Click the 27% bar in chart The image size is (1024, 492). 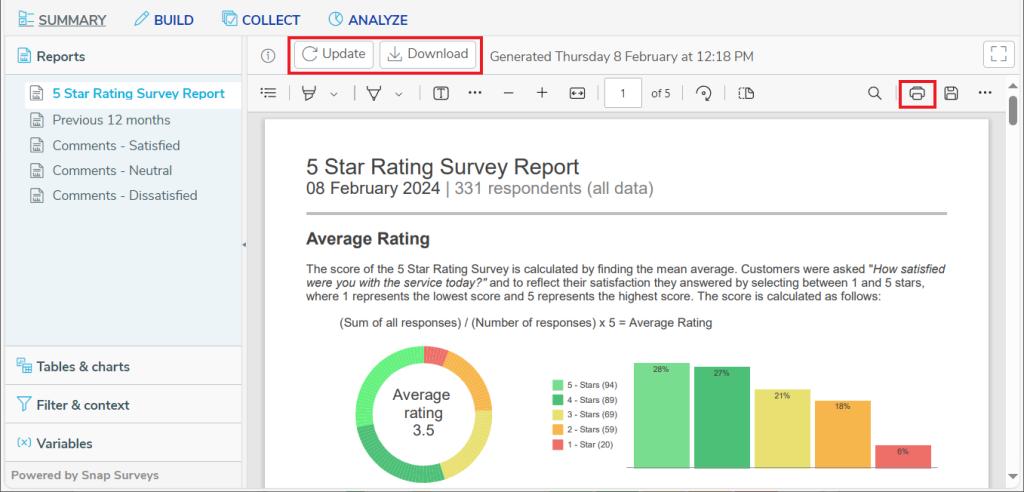click(722, 418)
